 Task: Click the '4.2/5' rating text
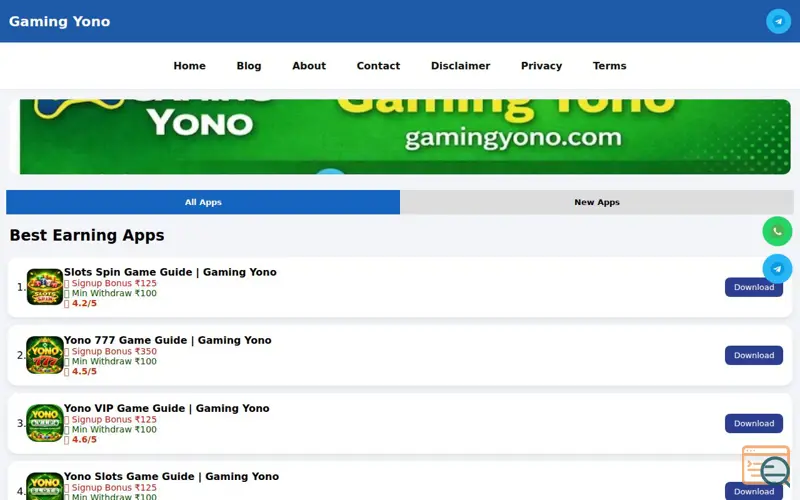tap(84, 303)
